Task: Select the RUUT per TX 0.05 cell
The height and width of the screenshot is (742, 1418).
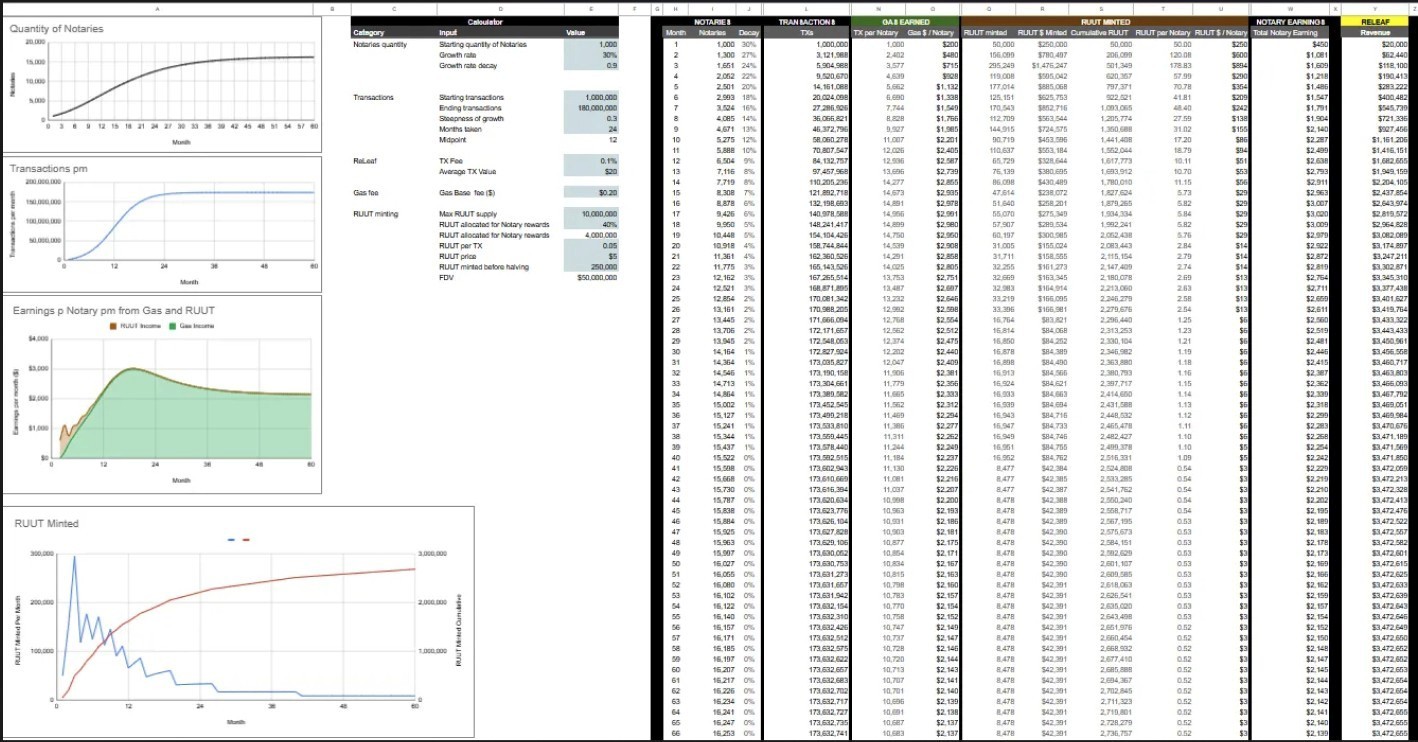Action: pyautogui.click(x=591, y=245)
